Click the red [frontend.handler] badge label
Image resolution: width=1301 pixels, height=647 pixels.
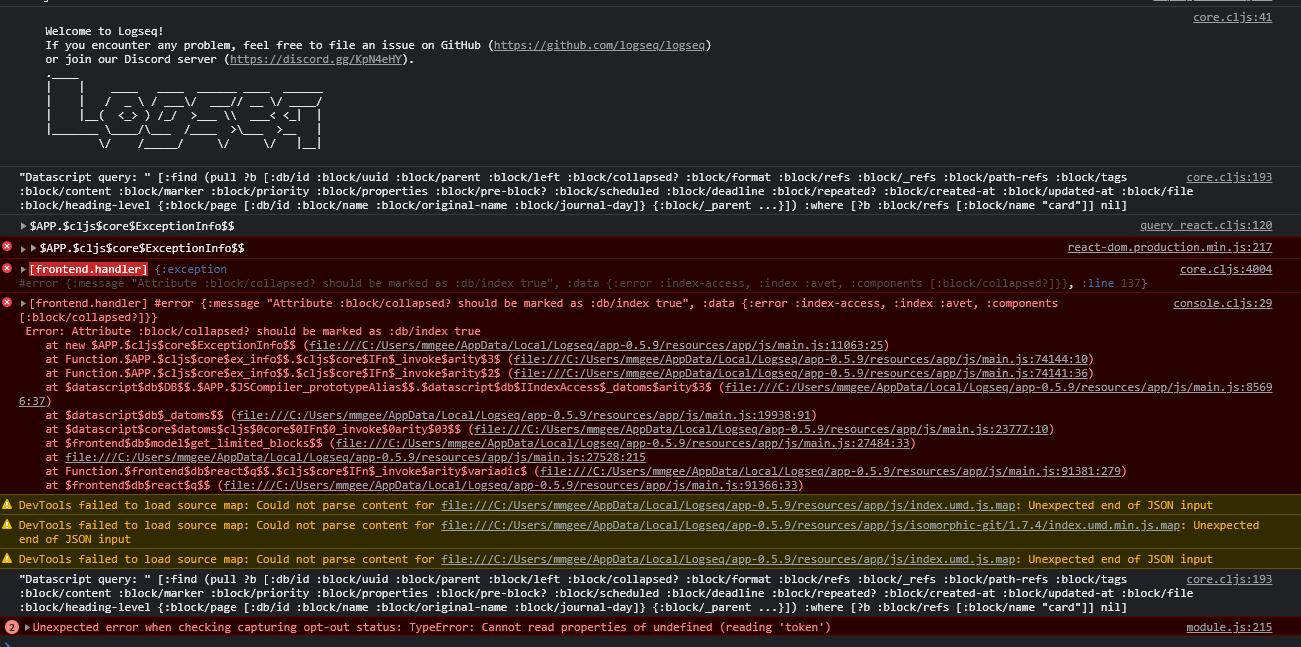tap(89, 269)
